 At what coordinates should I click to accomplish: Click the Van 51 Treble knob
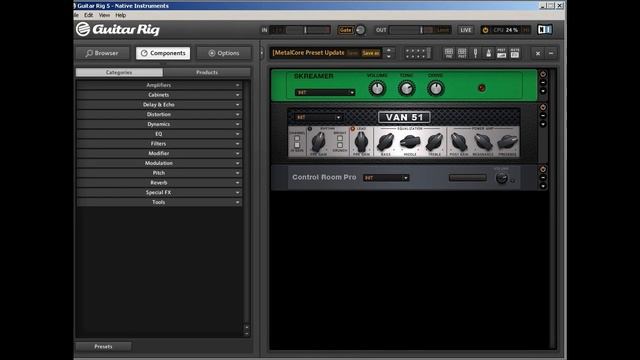coord(434,142)
